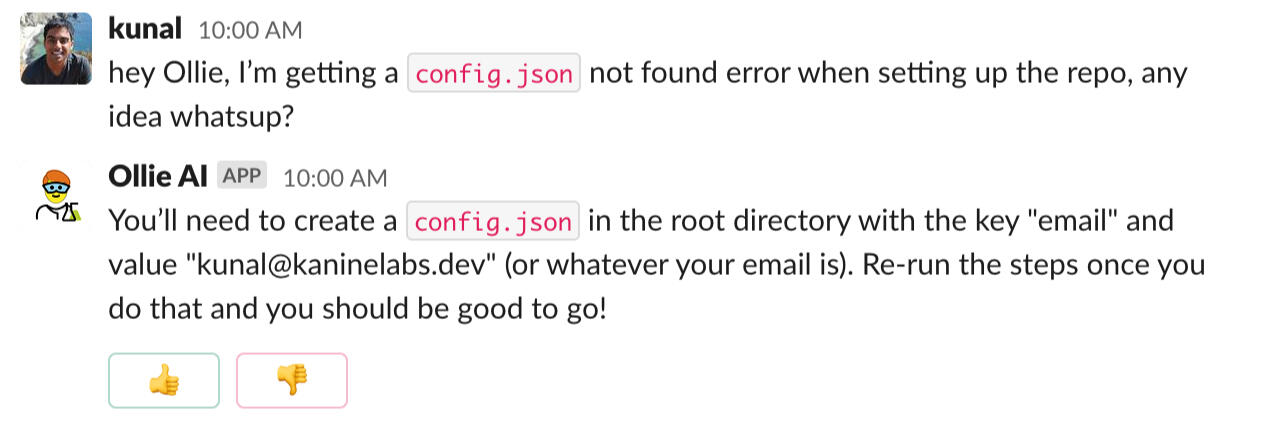Click "idea whatsup?" in kunal's message
The image size is (1262, 421).
(201, 117)
